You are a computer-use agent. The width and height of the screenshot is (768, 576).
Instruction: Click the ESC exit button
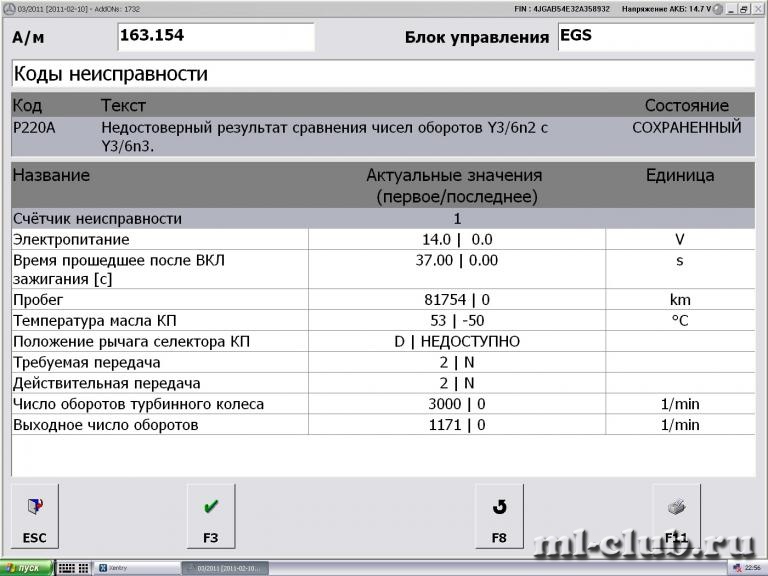35,516
